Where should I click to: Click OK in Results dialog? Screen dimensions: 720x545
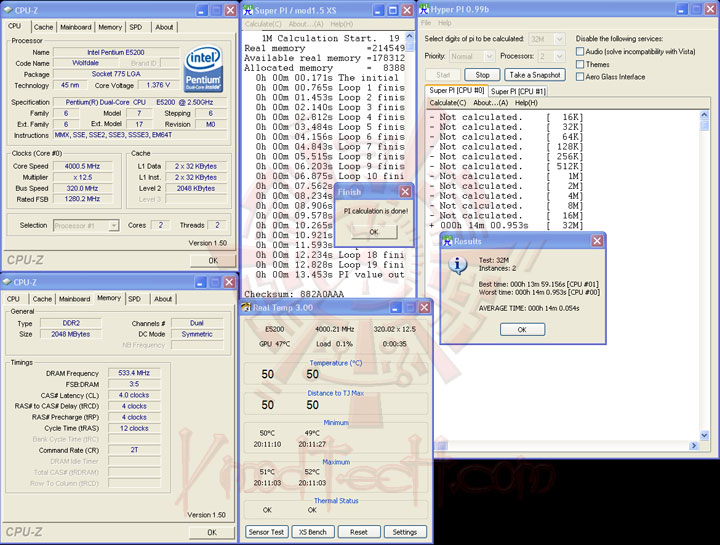click(x=522, y=330)
